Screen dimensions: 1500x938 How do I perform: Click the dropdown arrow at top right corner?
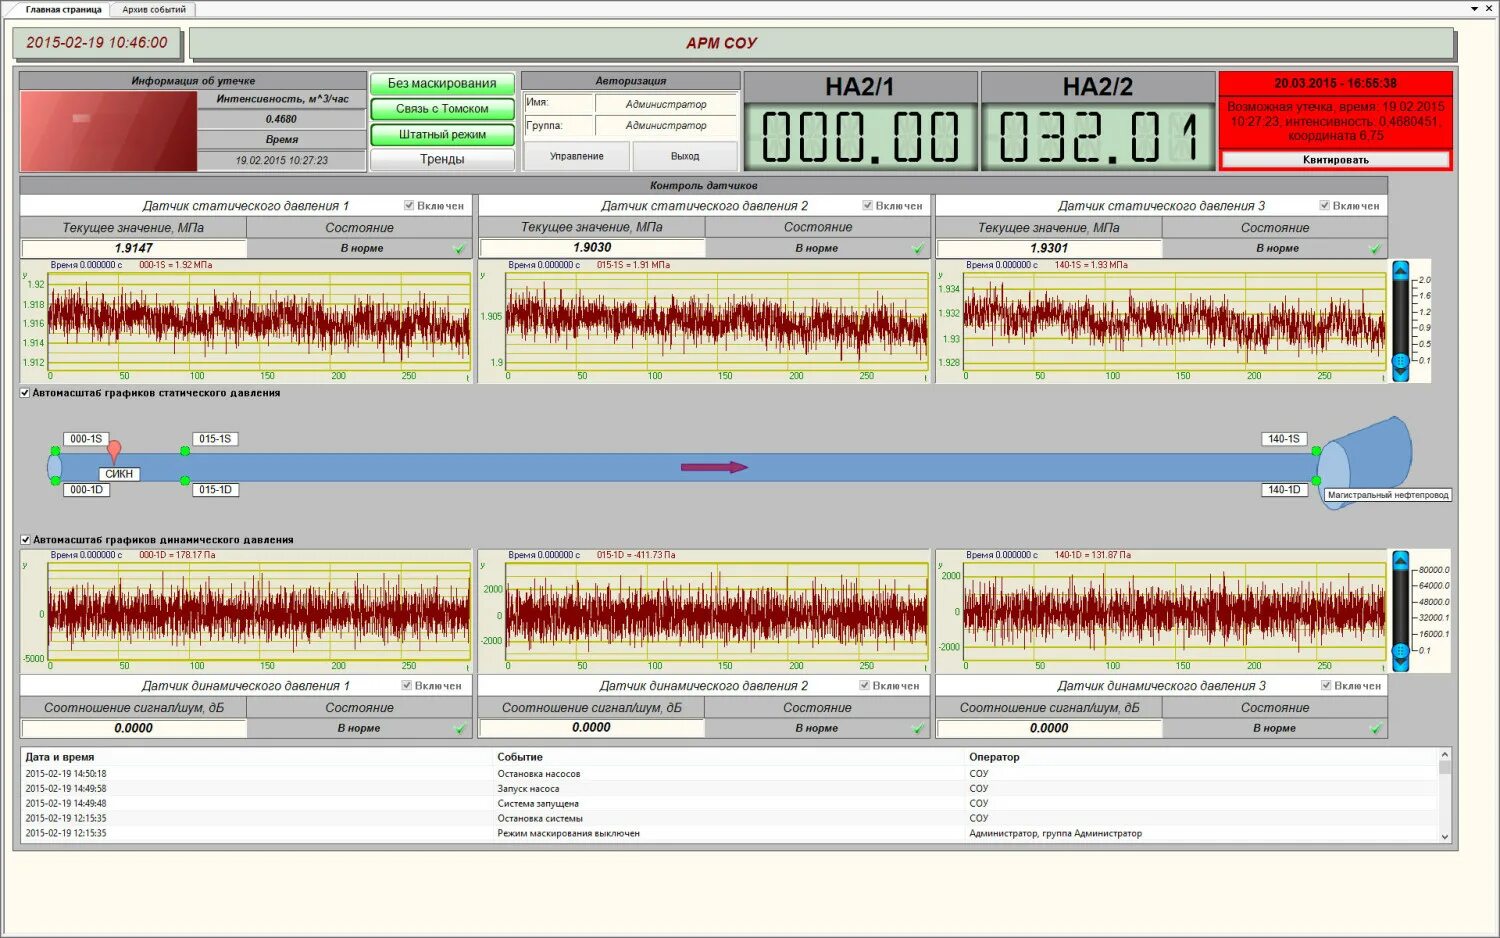1475,8
